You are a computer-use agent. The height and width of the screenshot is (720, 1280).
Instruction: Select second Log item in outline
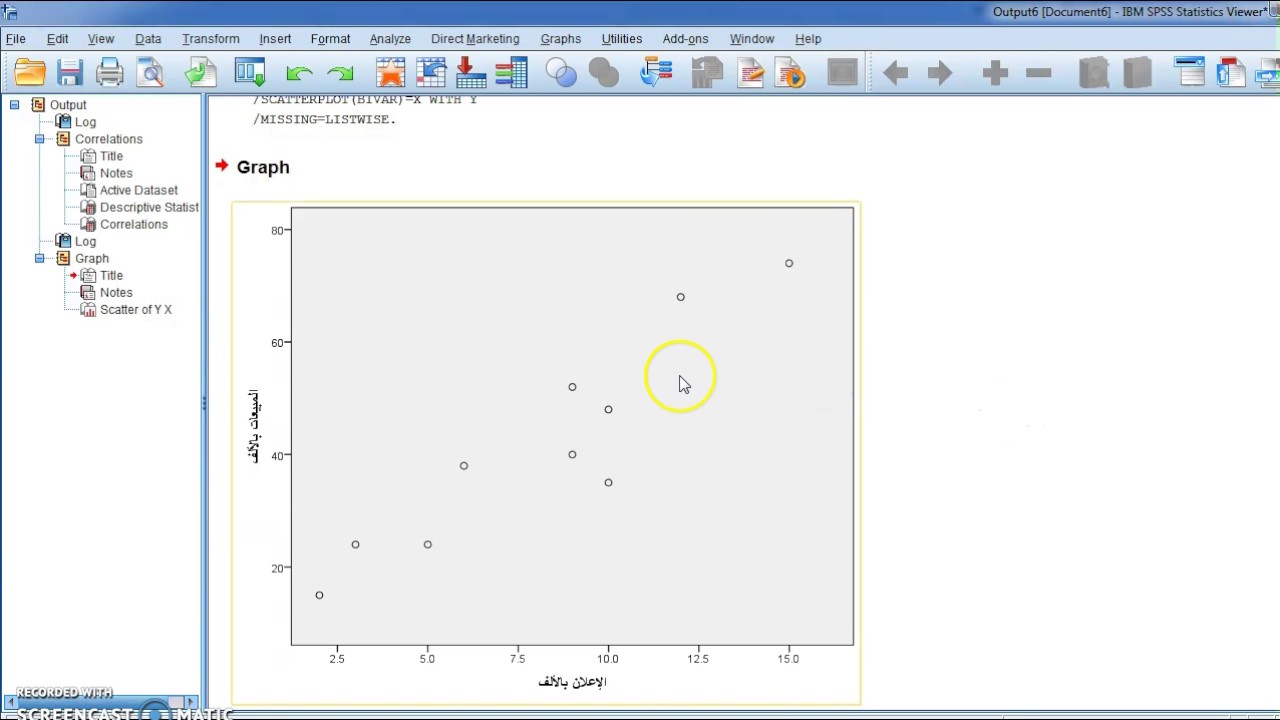(x=85, y=241)
